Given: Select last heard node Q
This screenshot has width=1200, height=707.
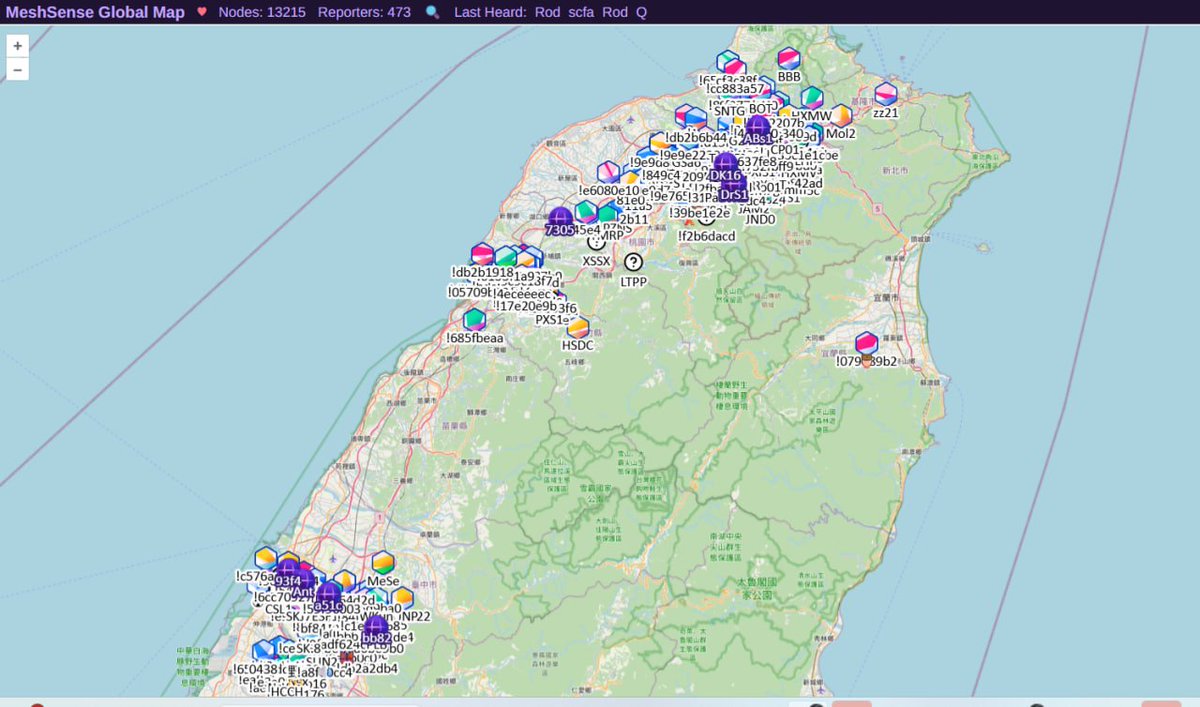Looking at the screenshot, I should click(641, 12).
